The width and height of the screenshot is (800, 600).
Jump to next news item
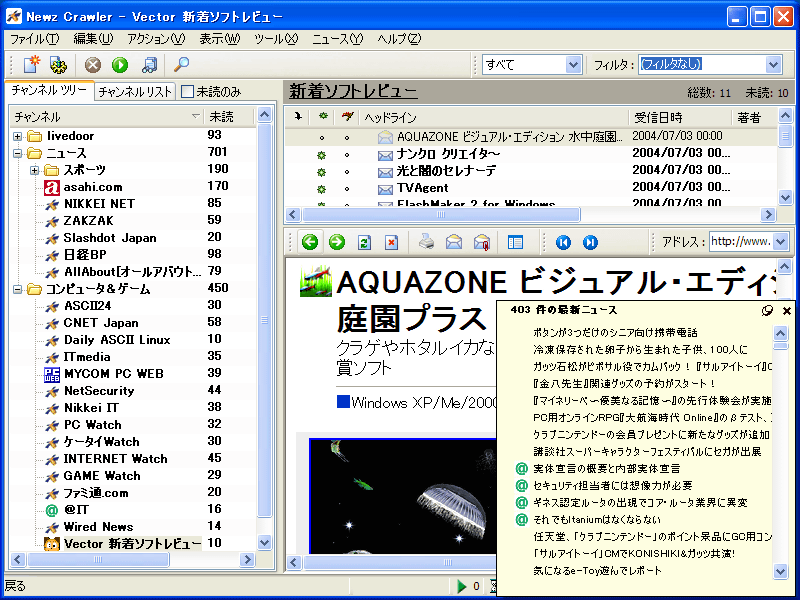pos(590,242)
